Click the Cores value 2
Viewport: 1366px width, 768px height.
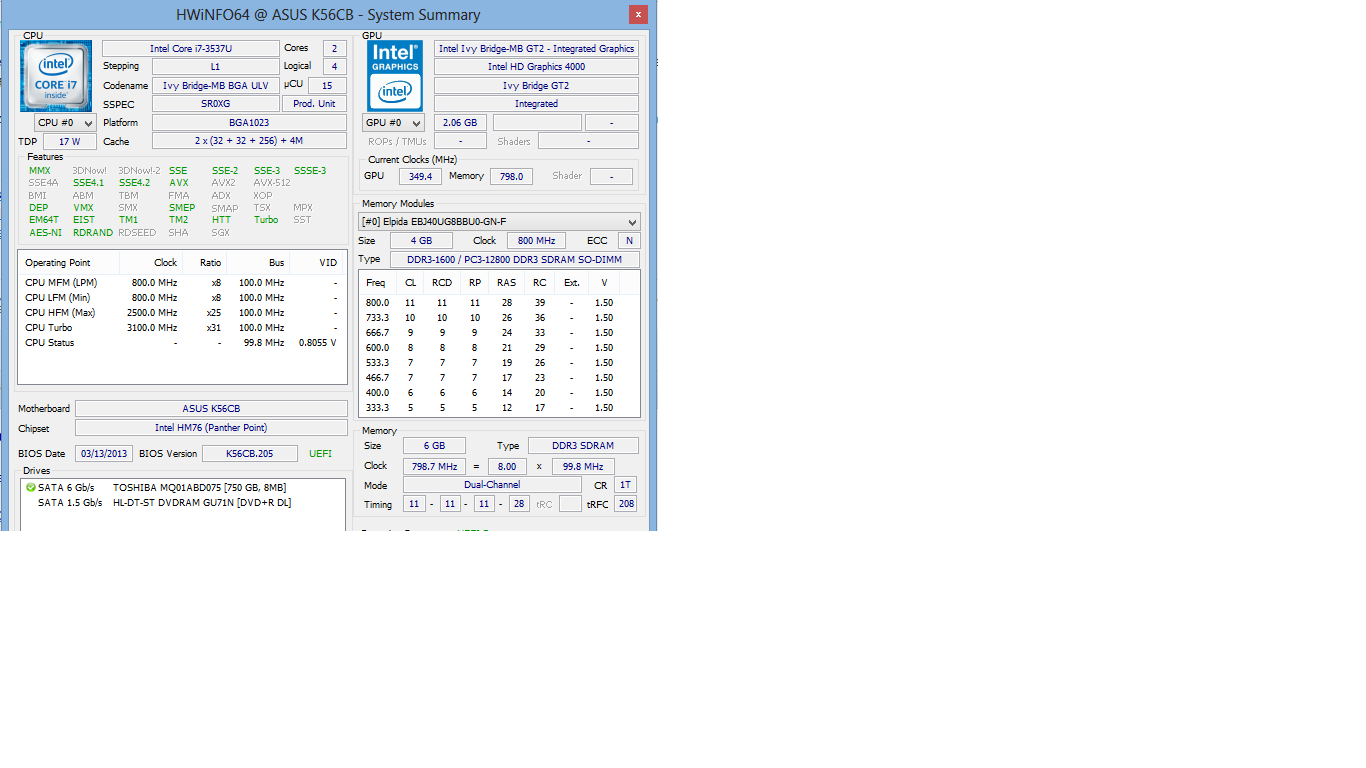tap(333, 48)
